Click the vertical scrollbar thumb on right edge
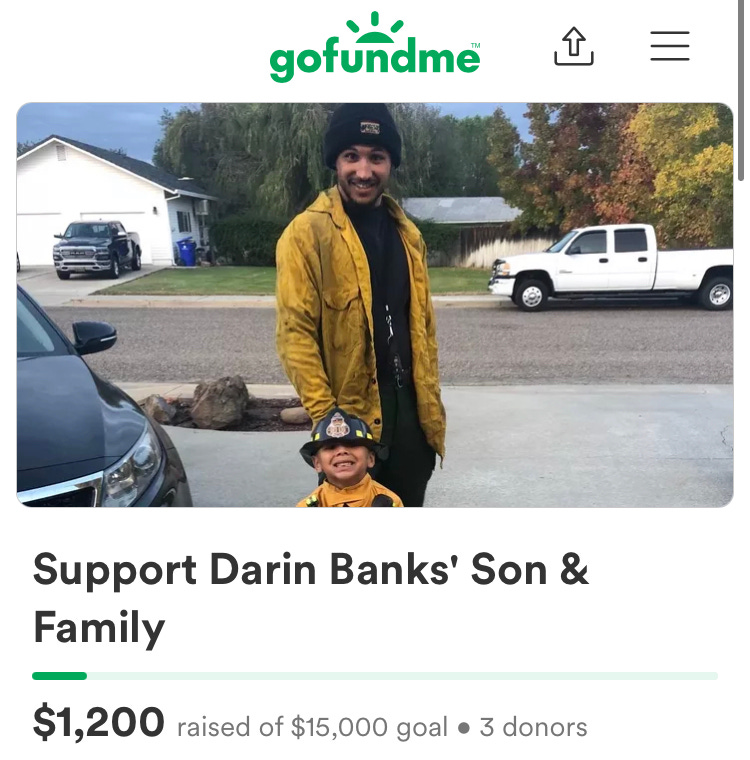Screen dimensions: 750x760 [740, 90]
